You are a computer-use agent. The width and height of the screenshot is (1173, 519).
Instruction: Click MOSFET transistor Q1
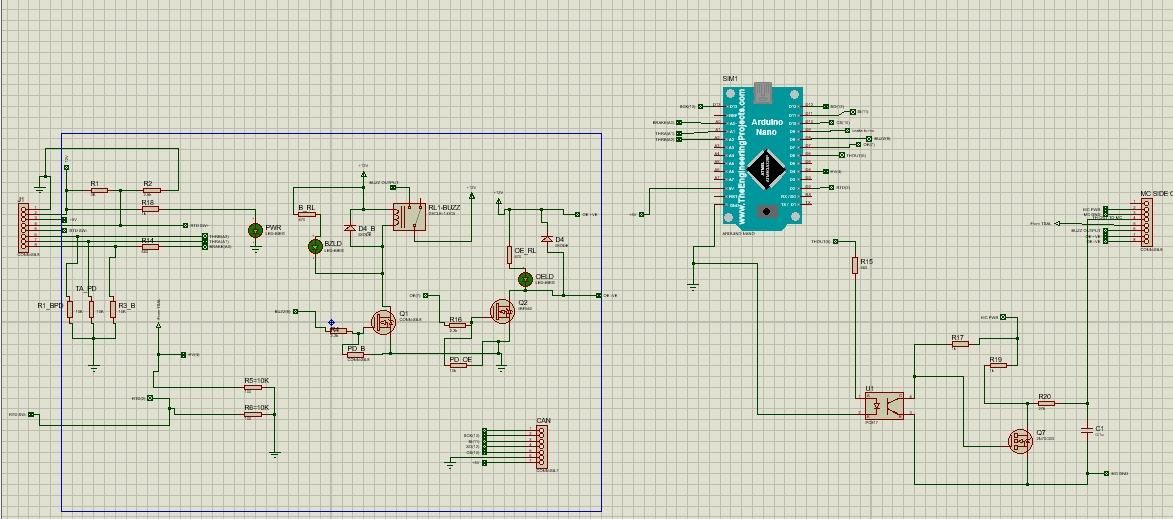[x=383, y=322]
